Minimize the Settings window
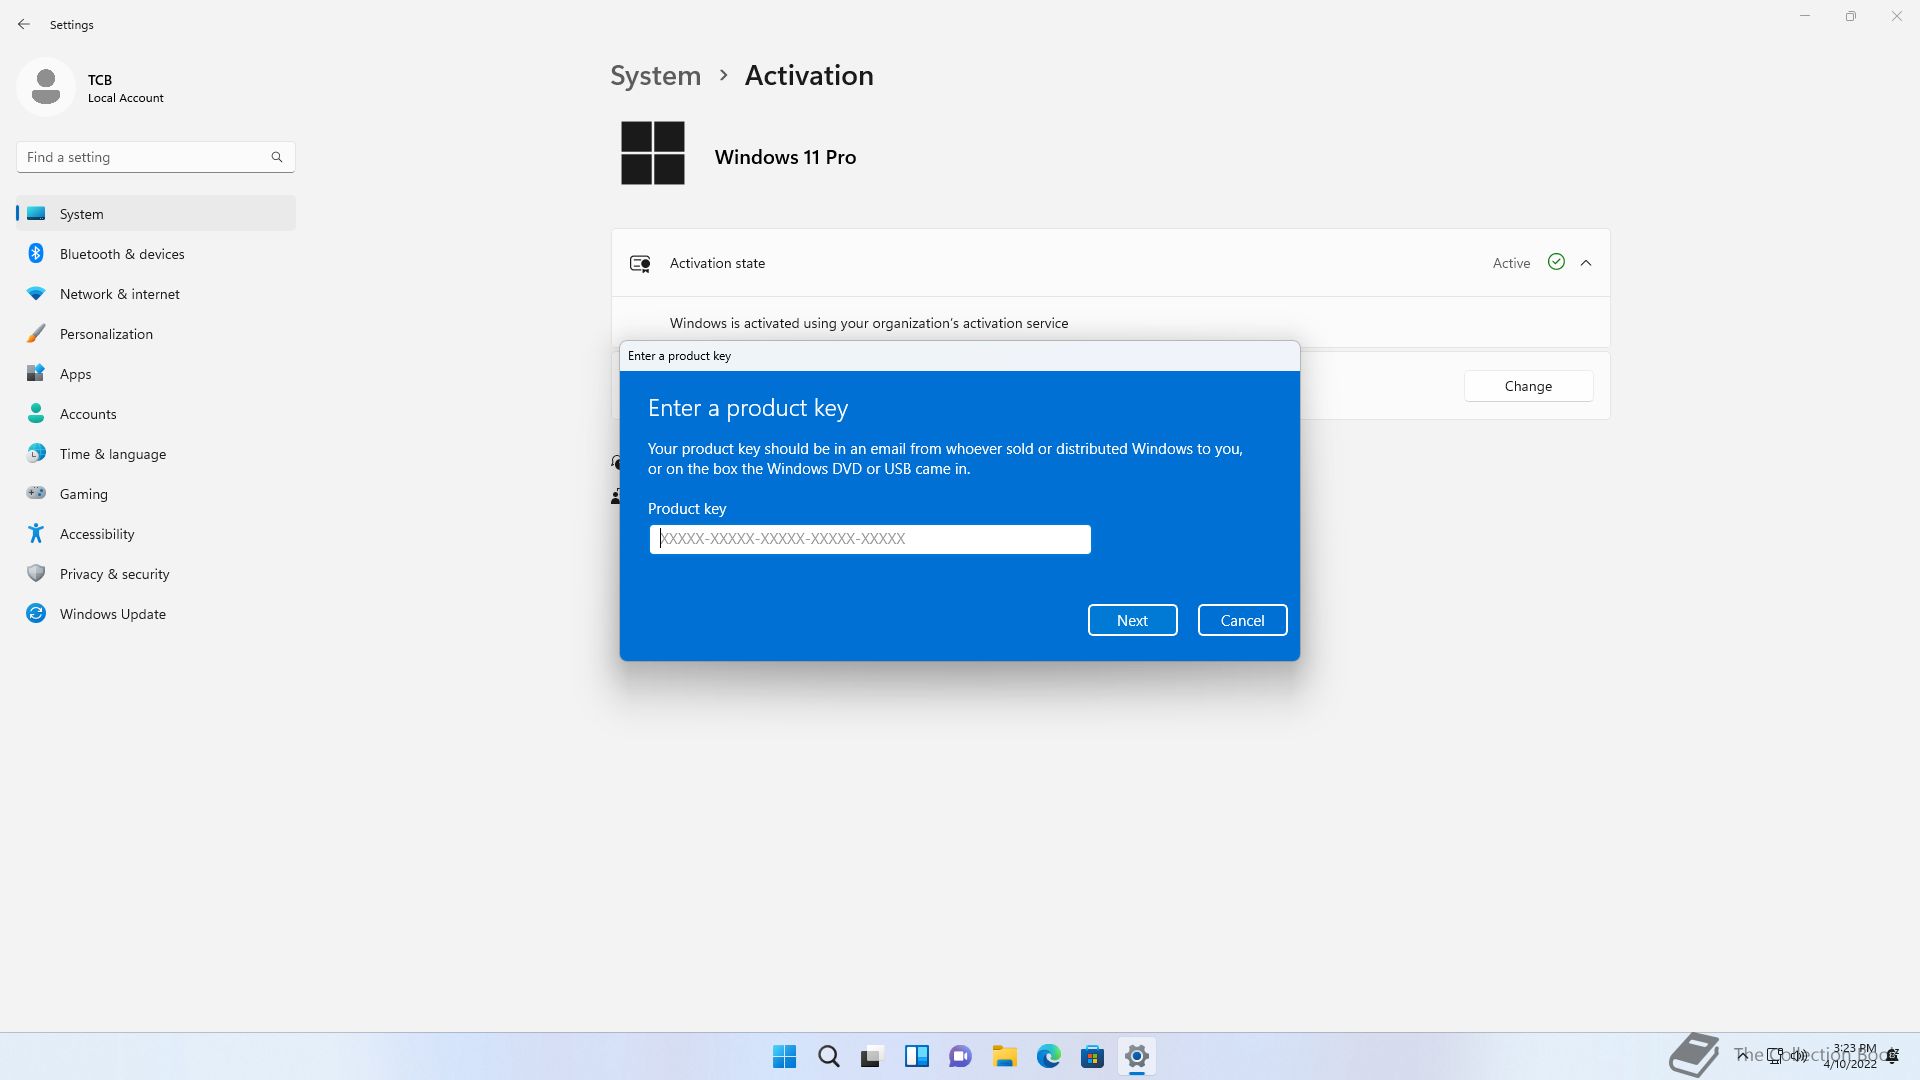Viewport: 1920px width, 1080px height. point(1805,16)
